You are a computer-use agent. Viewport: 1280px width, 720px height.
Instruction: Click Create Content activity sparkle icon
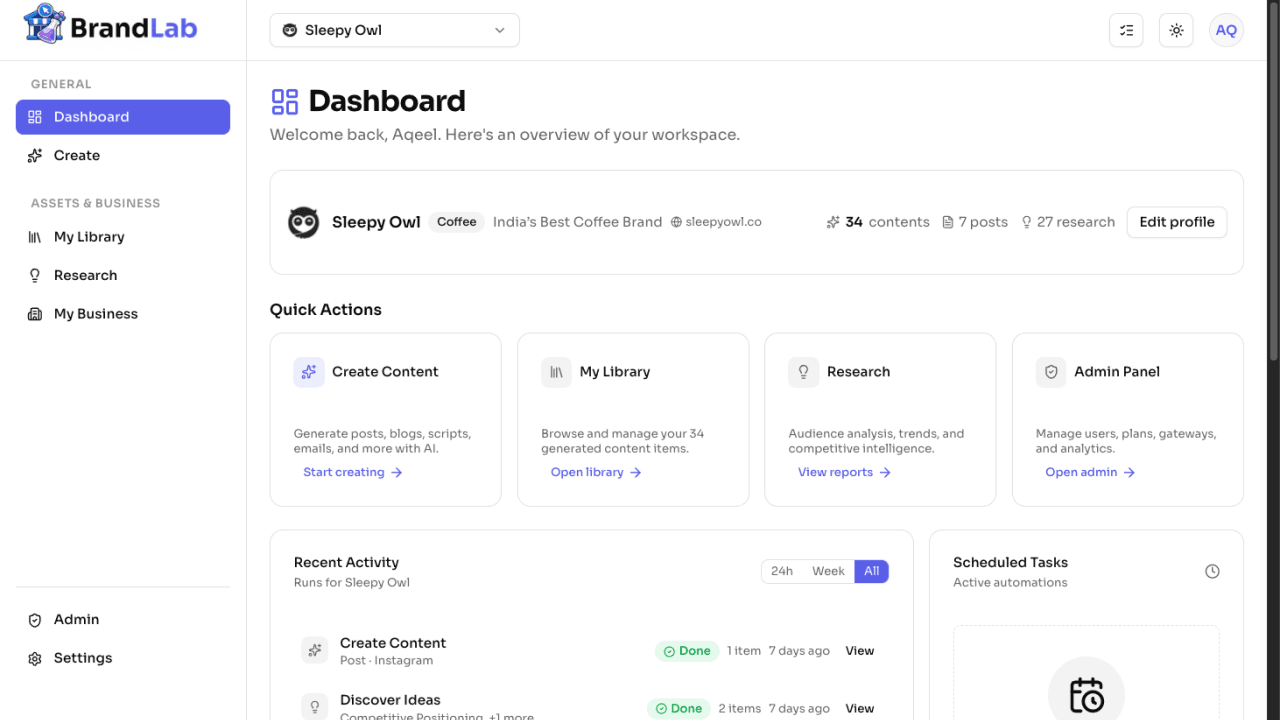315,651
